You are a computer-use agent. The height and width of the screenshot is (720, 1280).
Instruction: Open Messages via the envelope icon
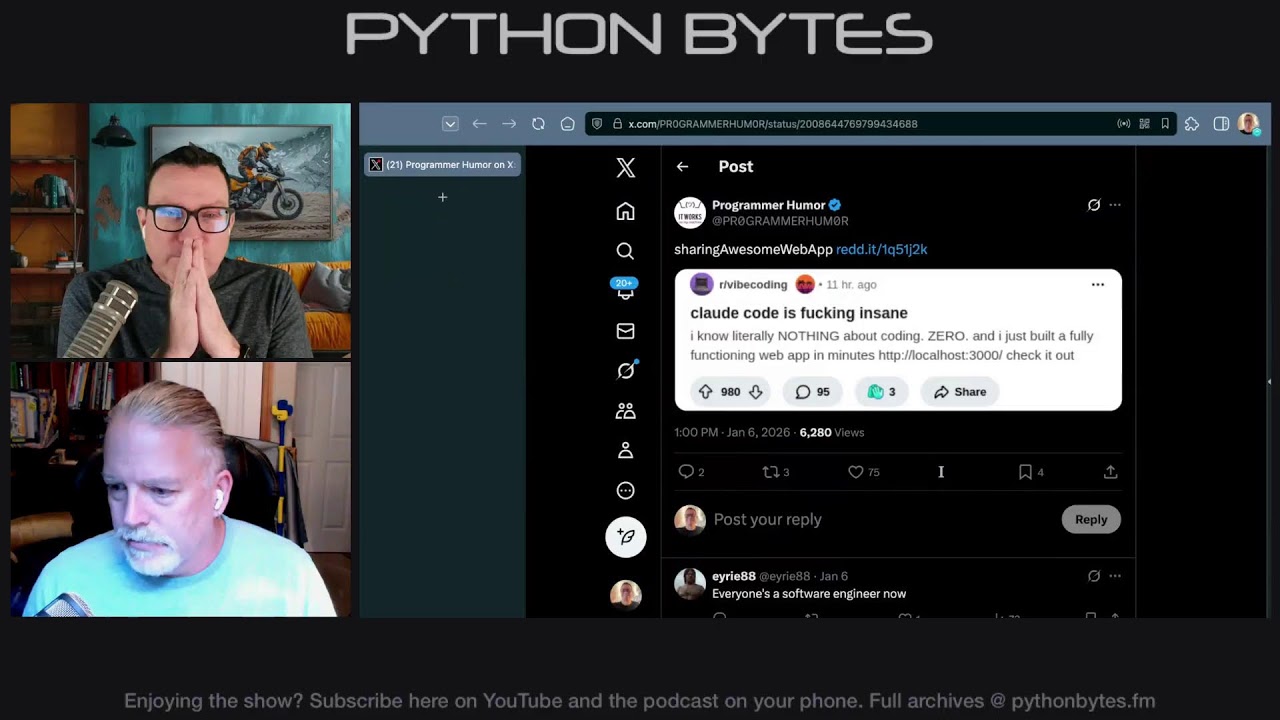coord(625,331)
